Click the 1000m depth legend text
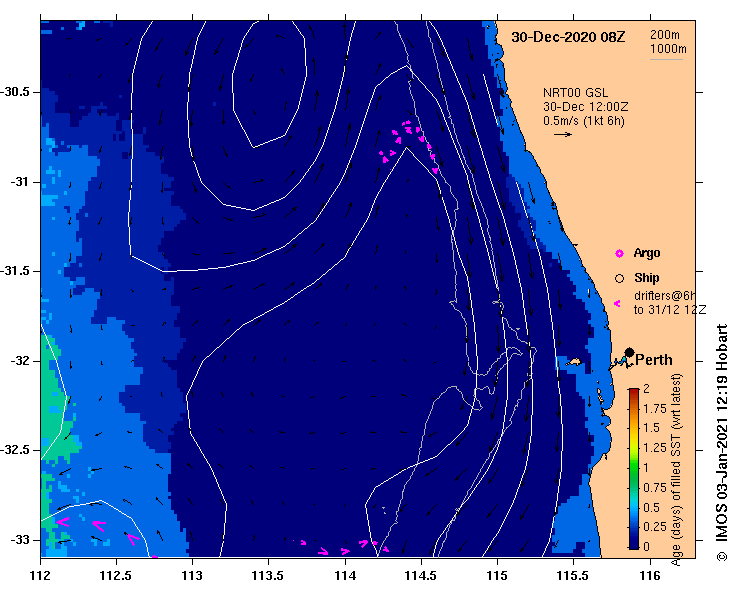The width and height of the screenshot is (739, 592). [x=668, y=49]
